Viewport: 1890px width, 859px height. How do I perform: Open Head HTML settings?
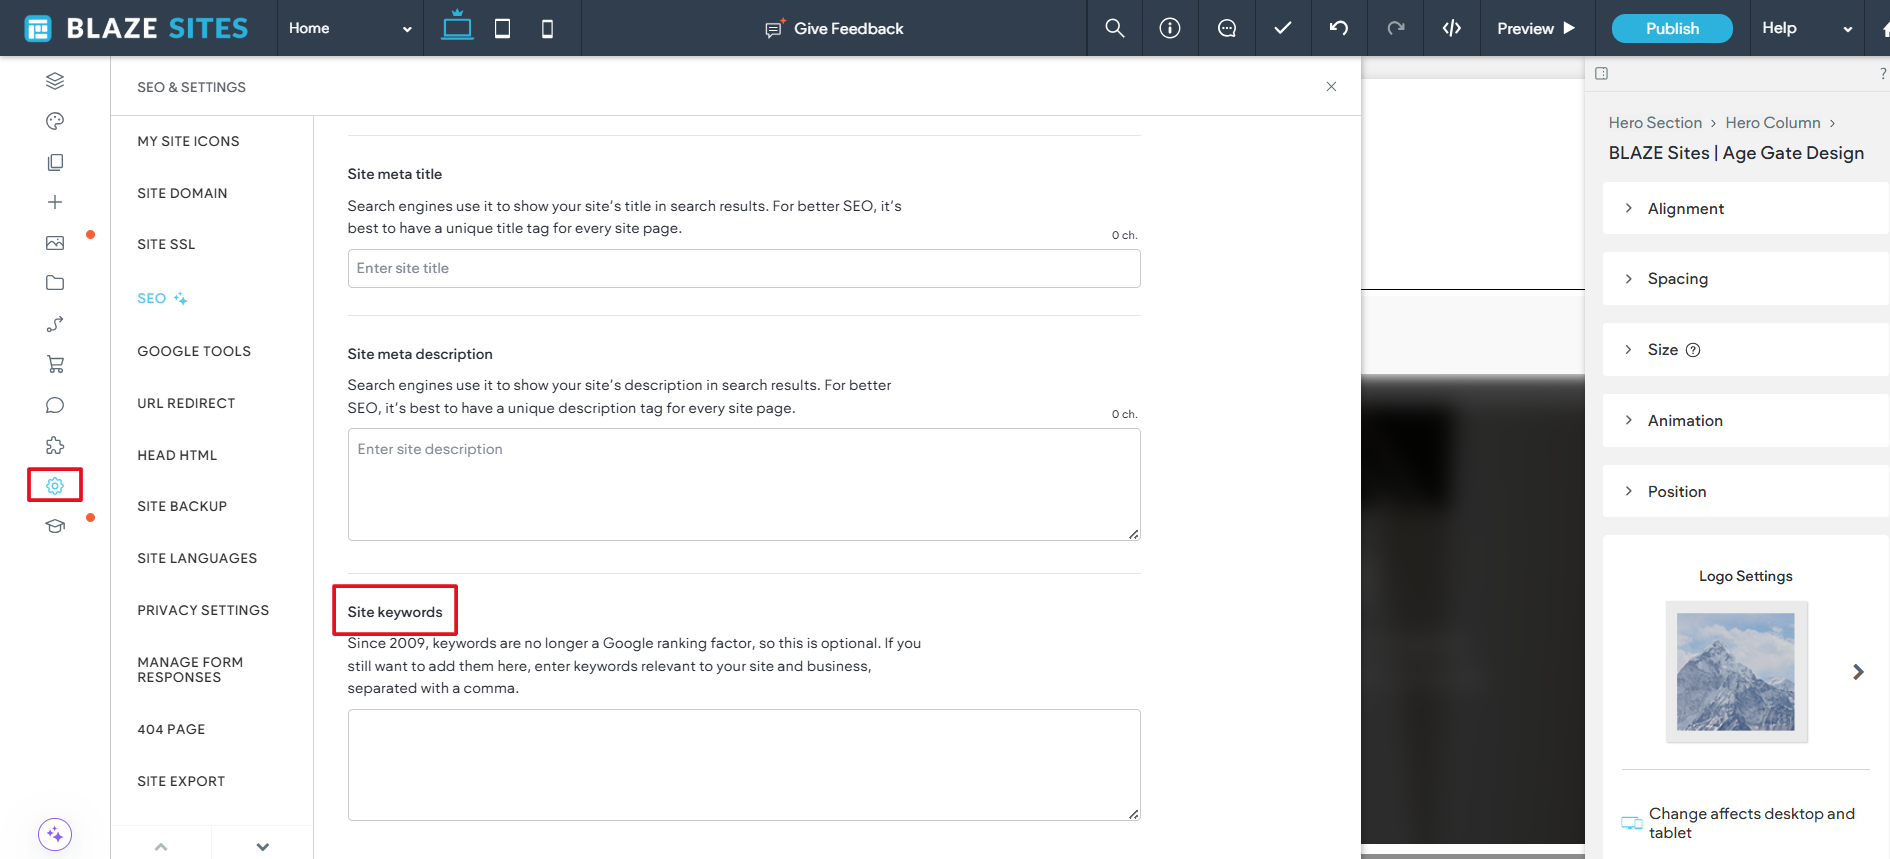point(177,455)
